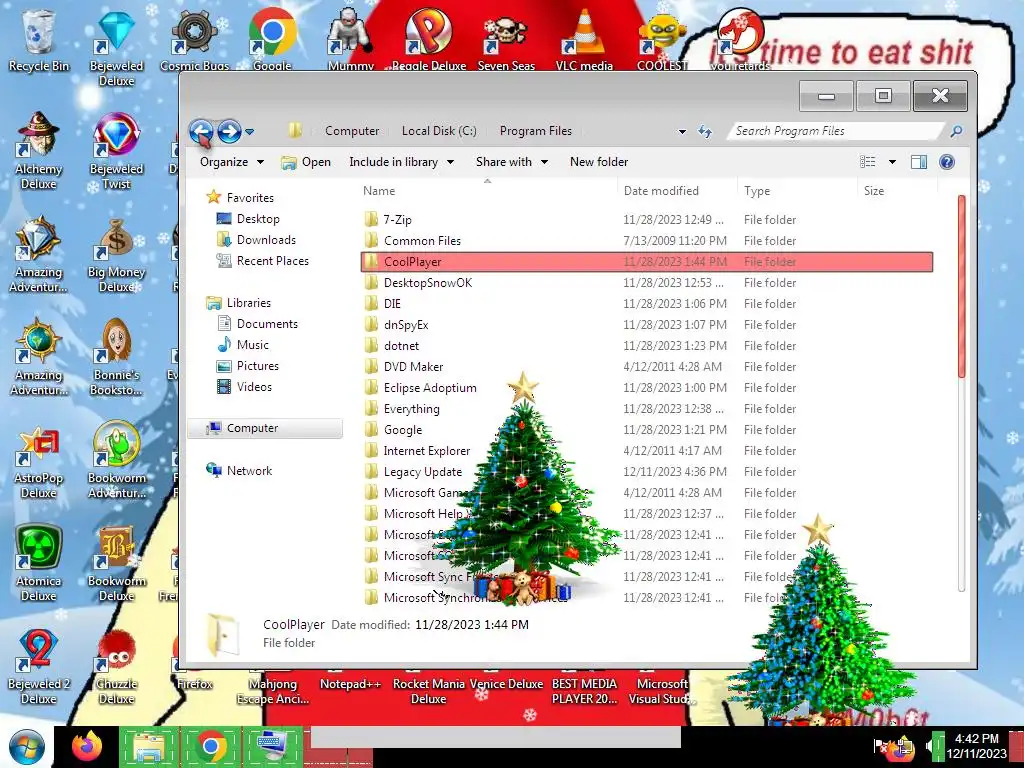Open AstroPop Deluxe desktop shortcut
The width and height of the screenshot is (1024, 768).
point(38,460)
